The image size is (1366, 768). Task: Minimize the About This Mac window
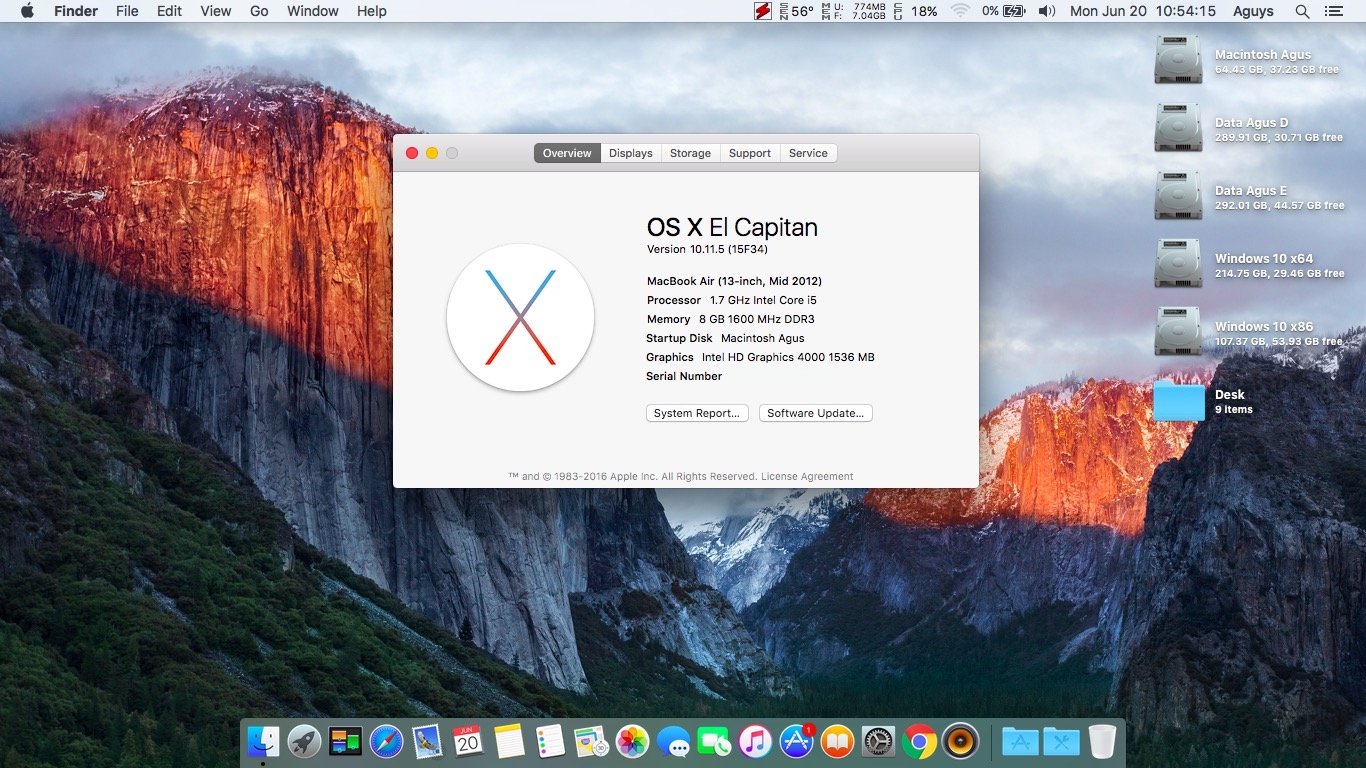[x=432, y=153]
